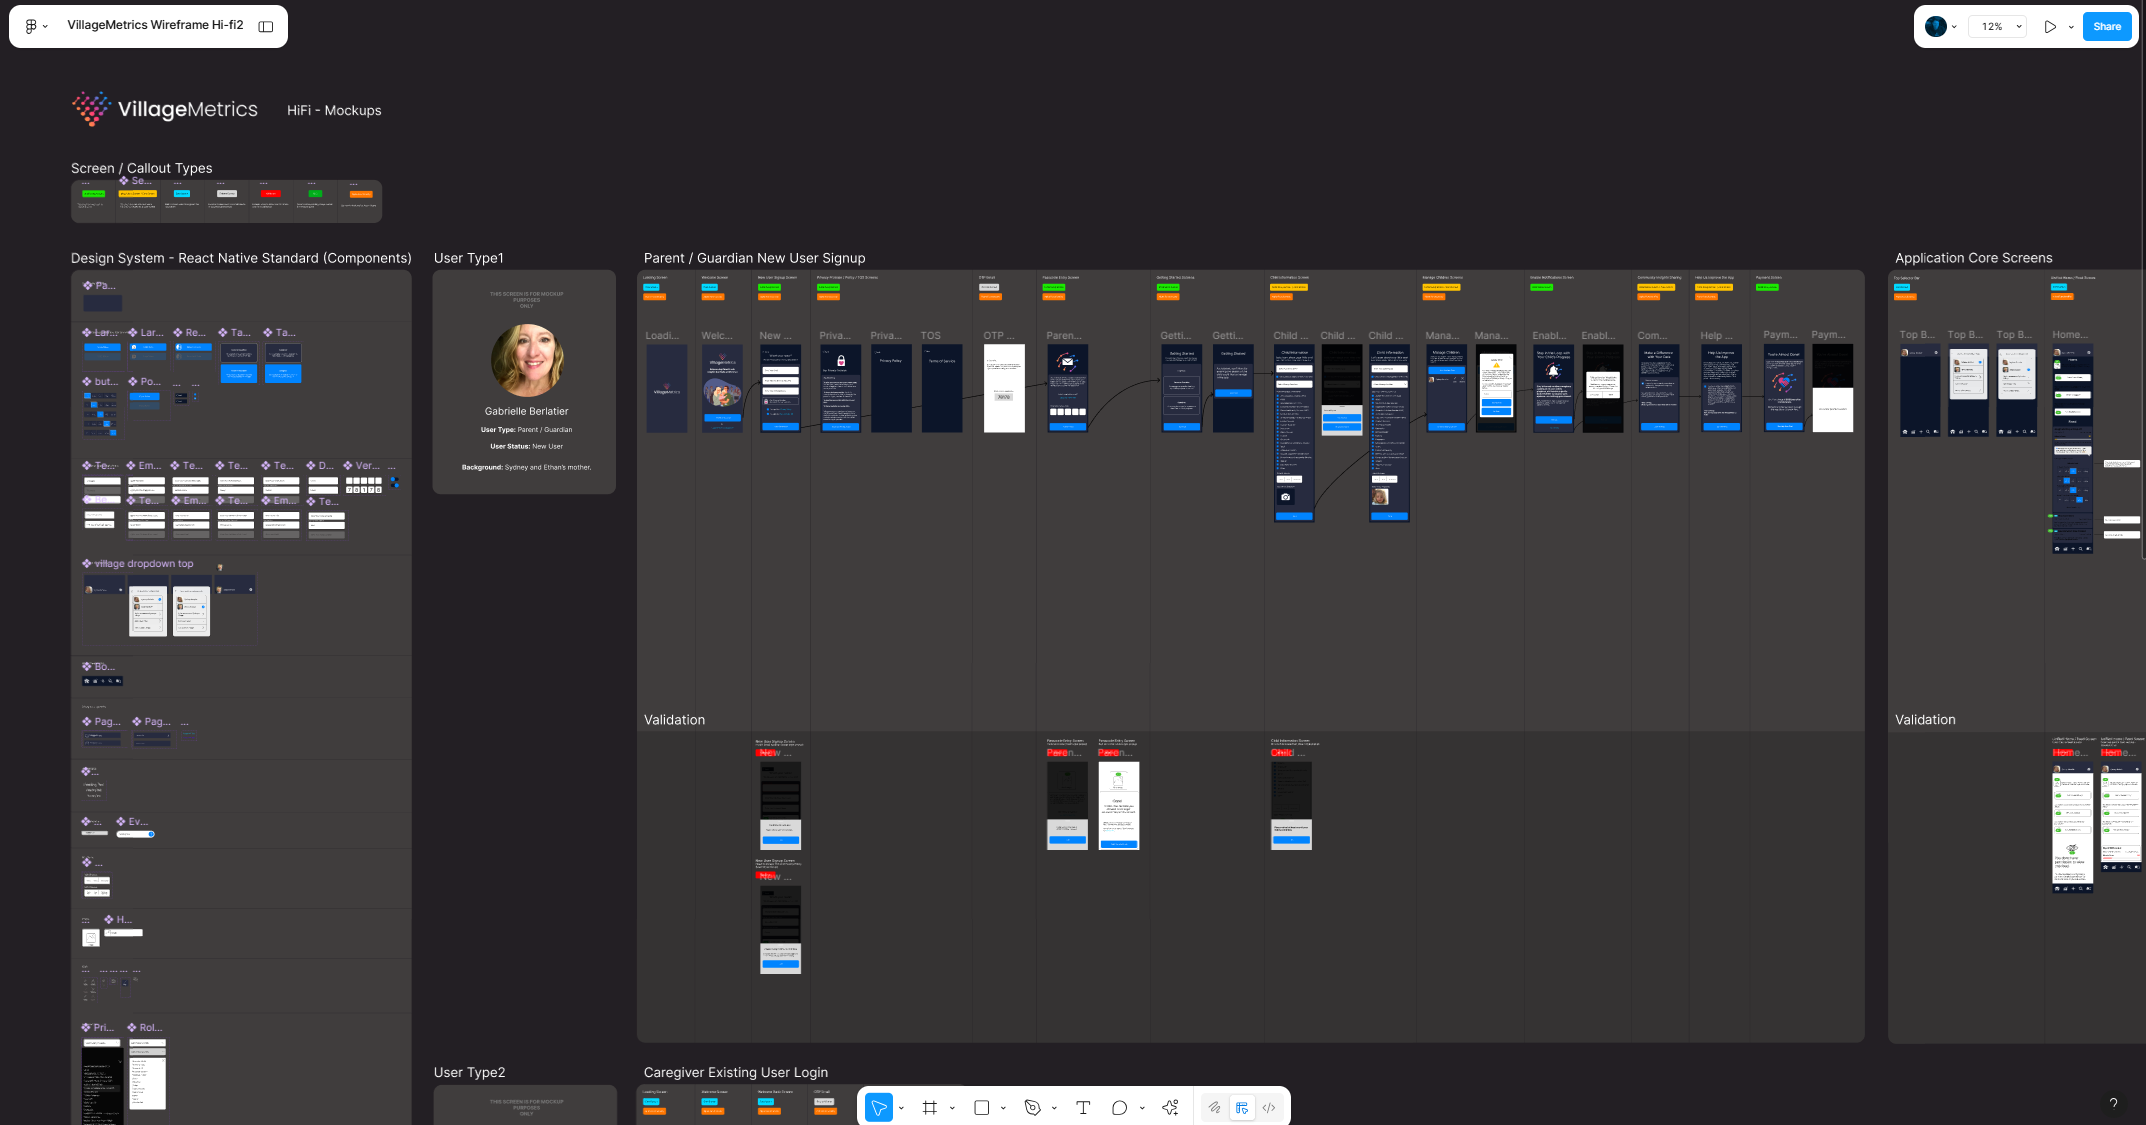Open the help question mark button
2146x1125 pixels.
point(2113,1103)
